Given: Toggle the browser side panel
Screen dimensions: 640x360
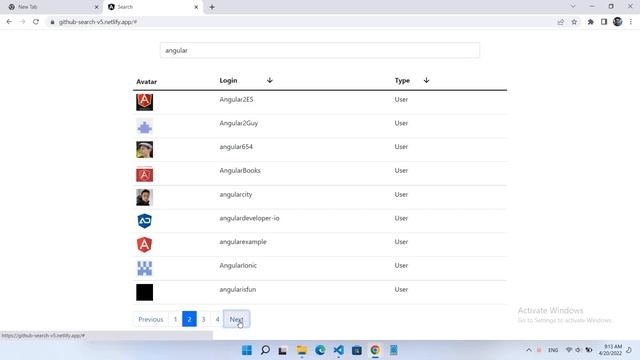Looking at the screenshot, I should coord(604,22).
